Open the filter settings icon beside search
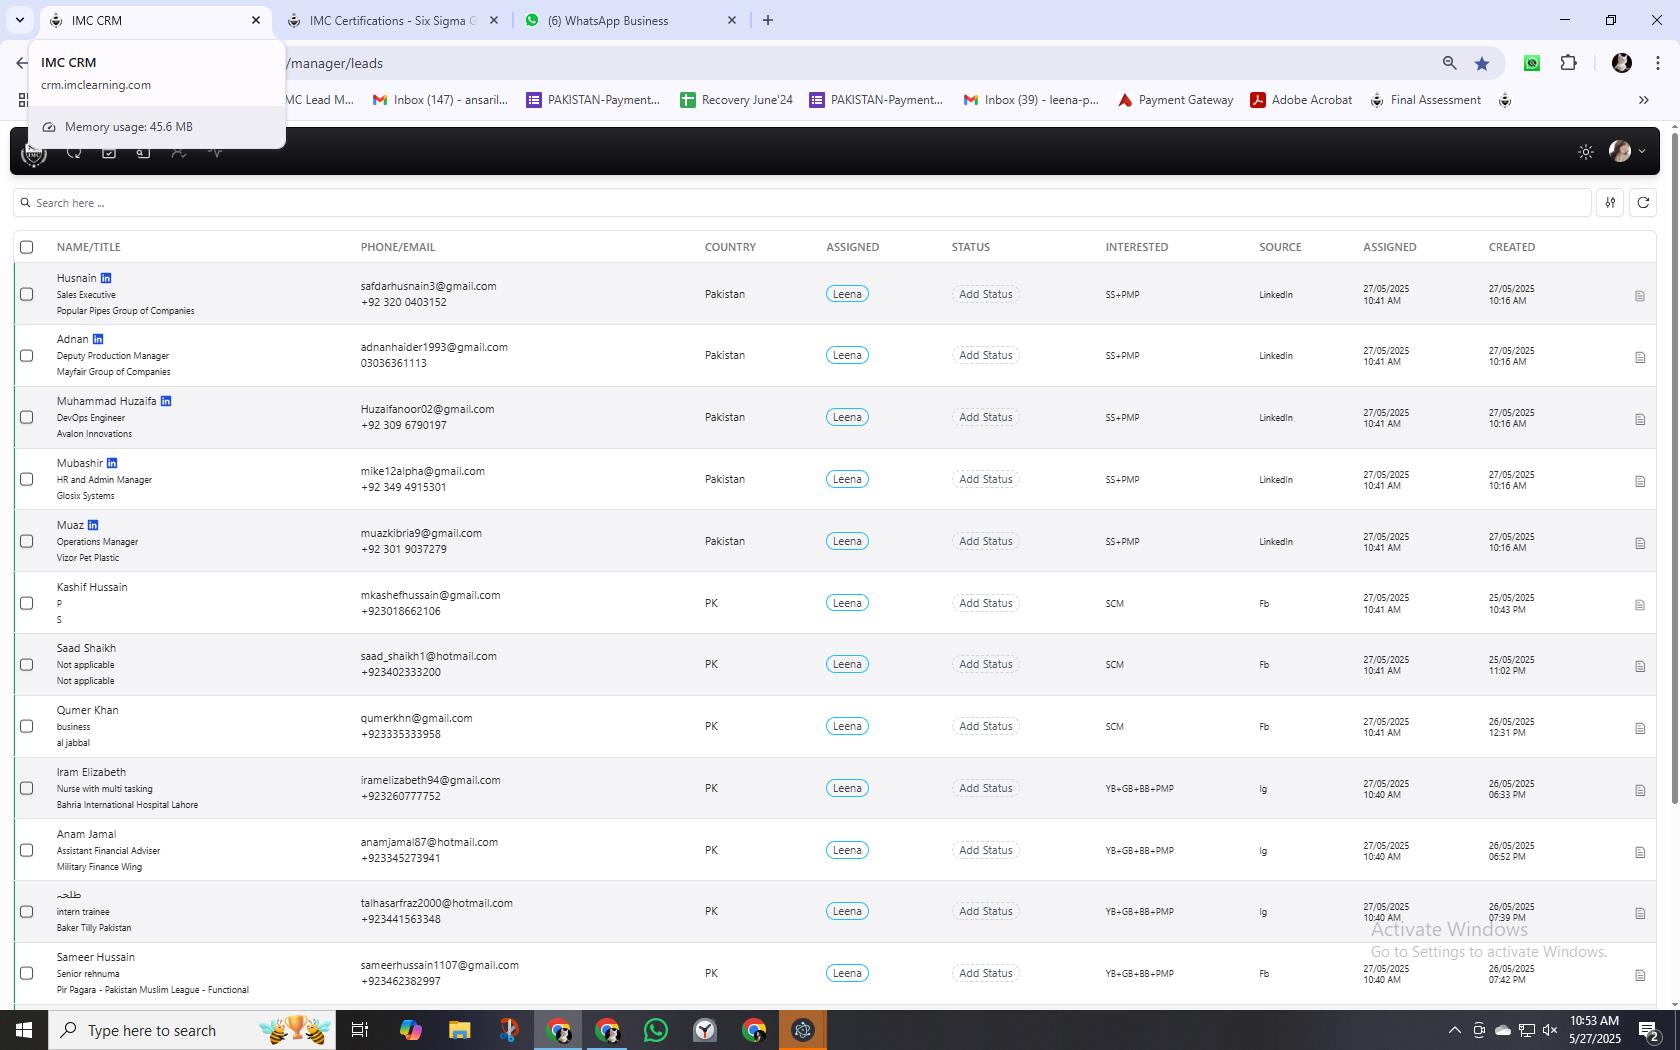This screenshot has width=1680, height=1050. point(1610,202)
